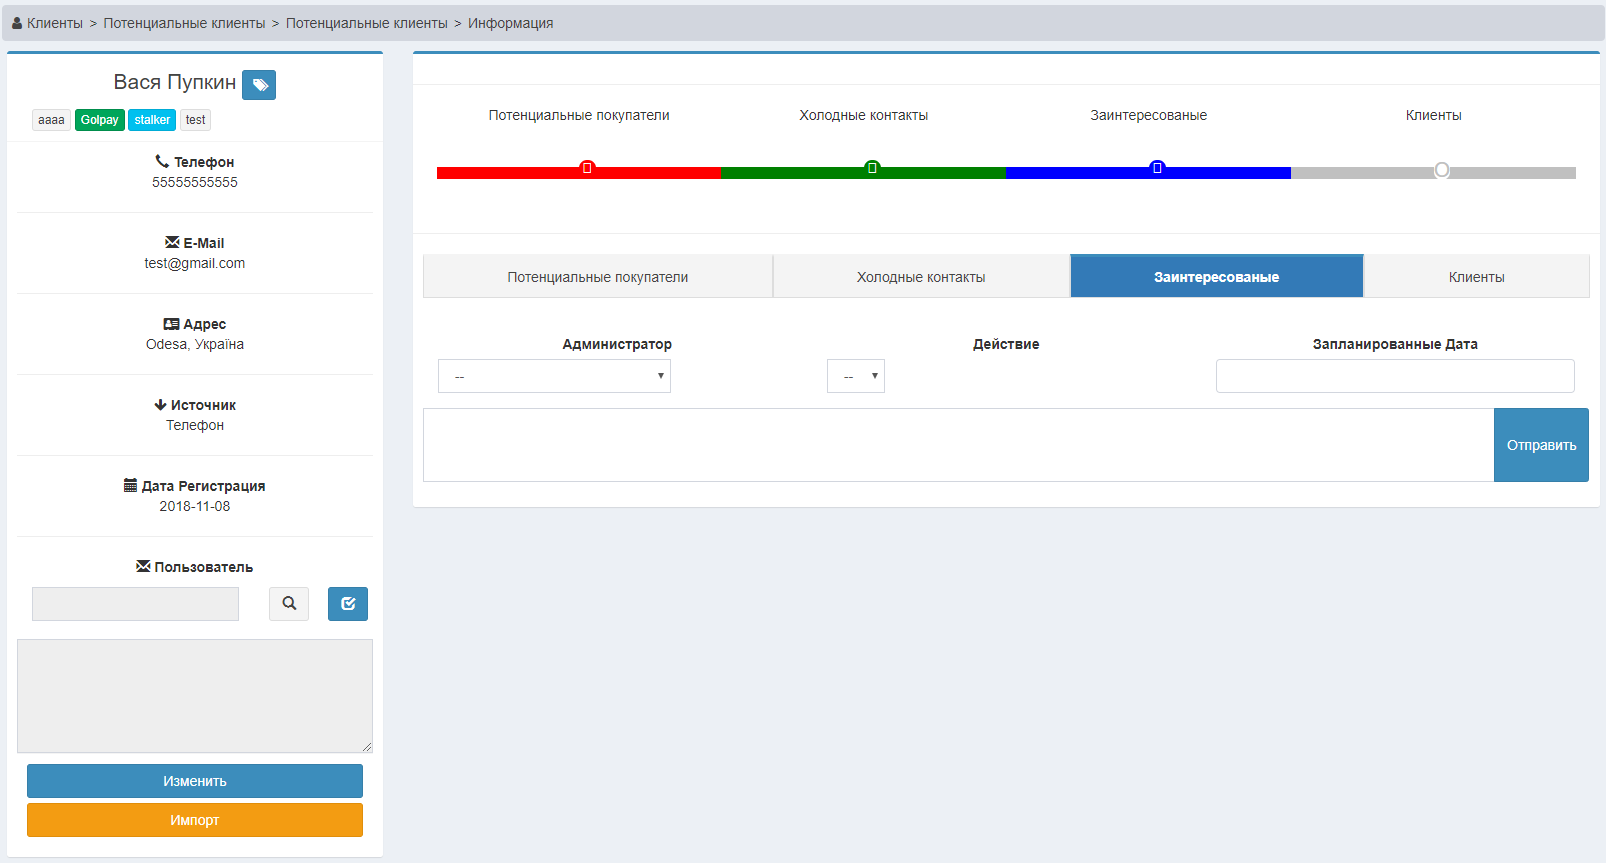Click the green marker for Холодные контакты
The width and height of the screenshot is (1606, 863).
coord(872,168)
